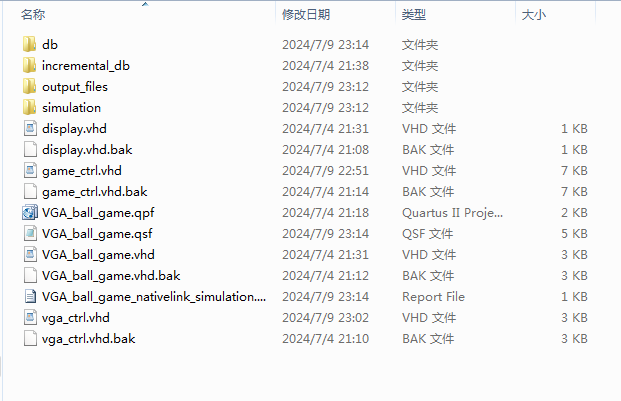The width and height of the screenshot is (621, 401).
Task: Sort by the 大小 column header
Action: click(534, 15)
